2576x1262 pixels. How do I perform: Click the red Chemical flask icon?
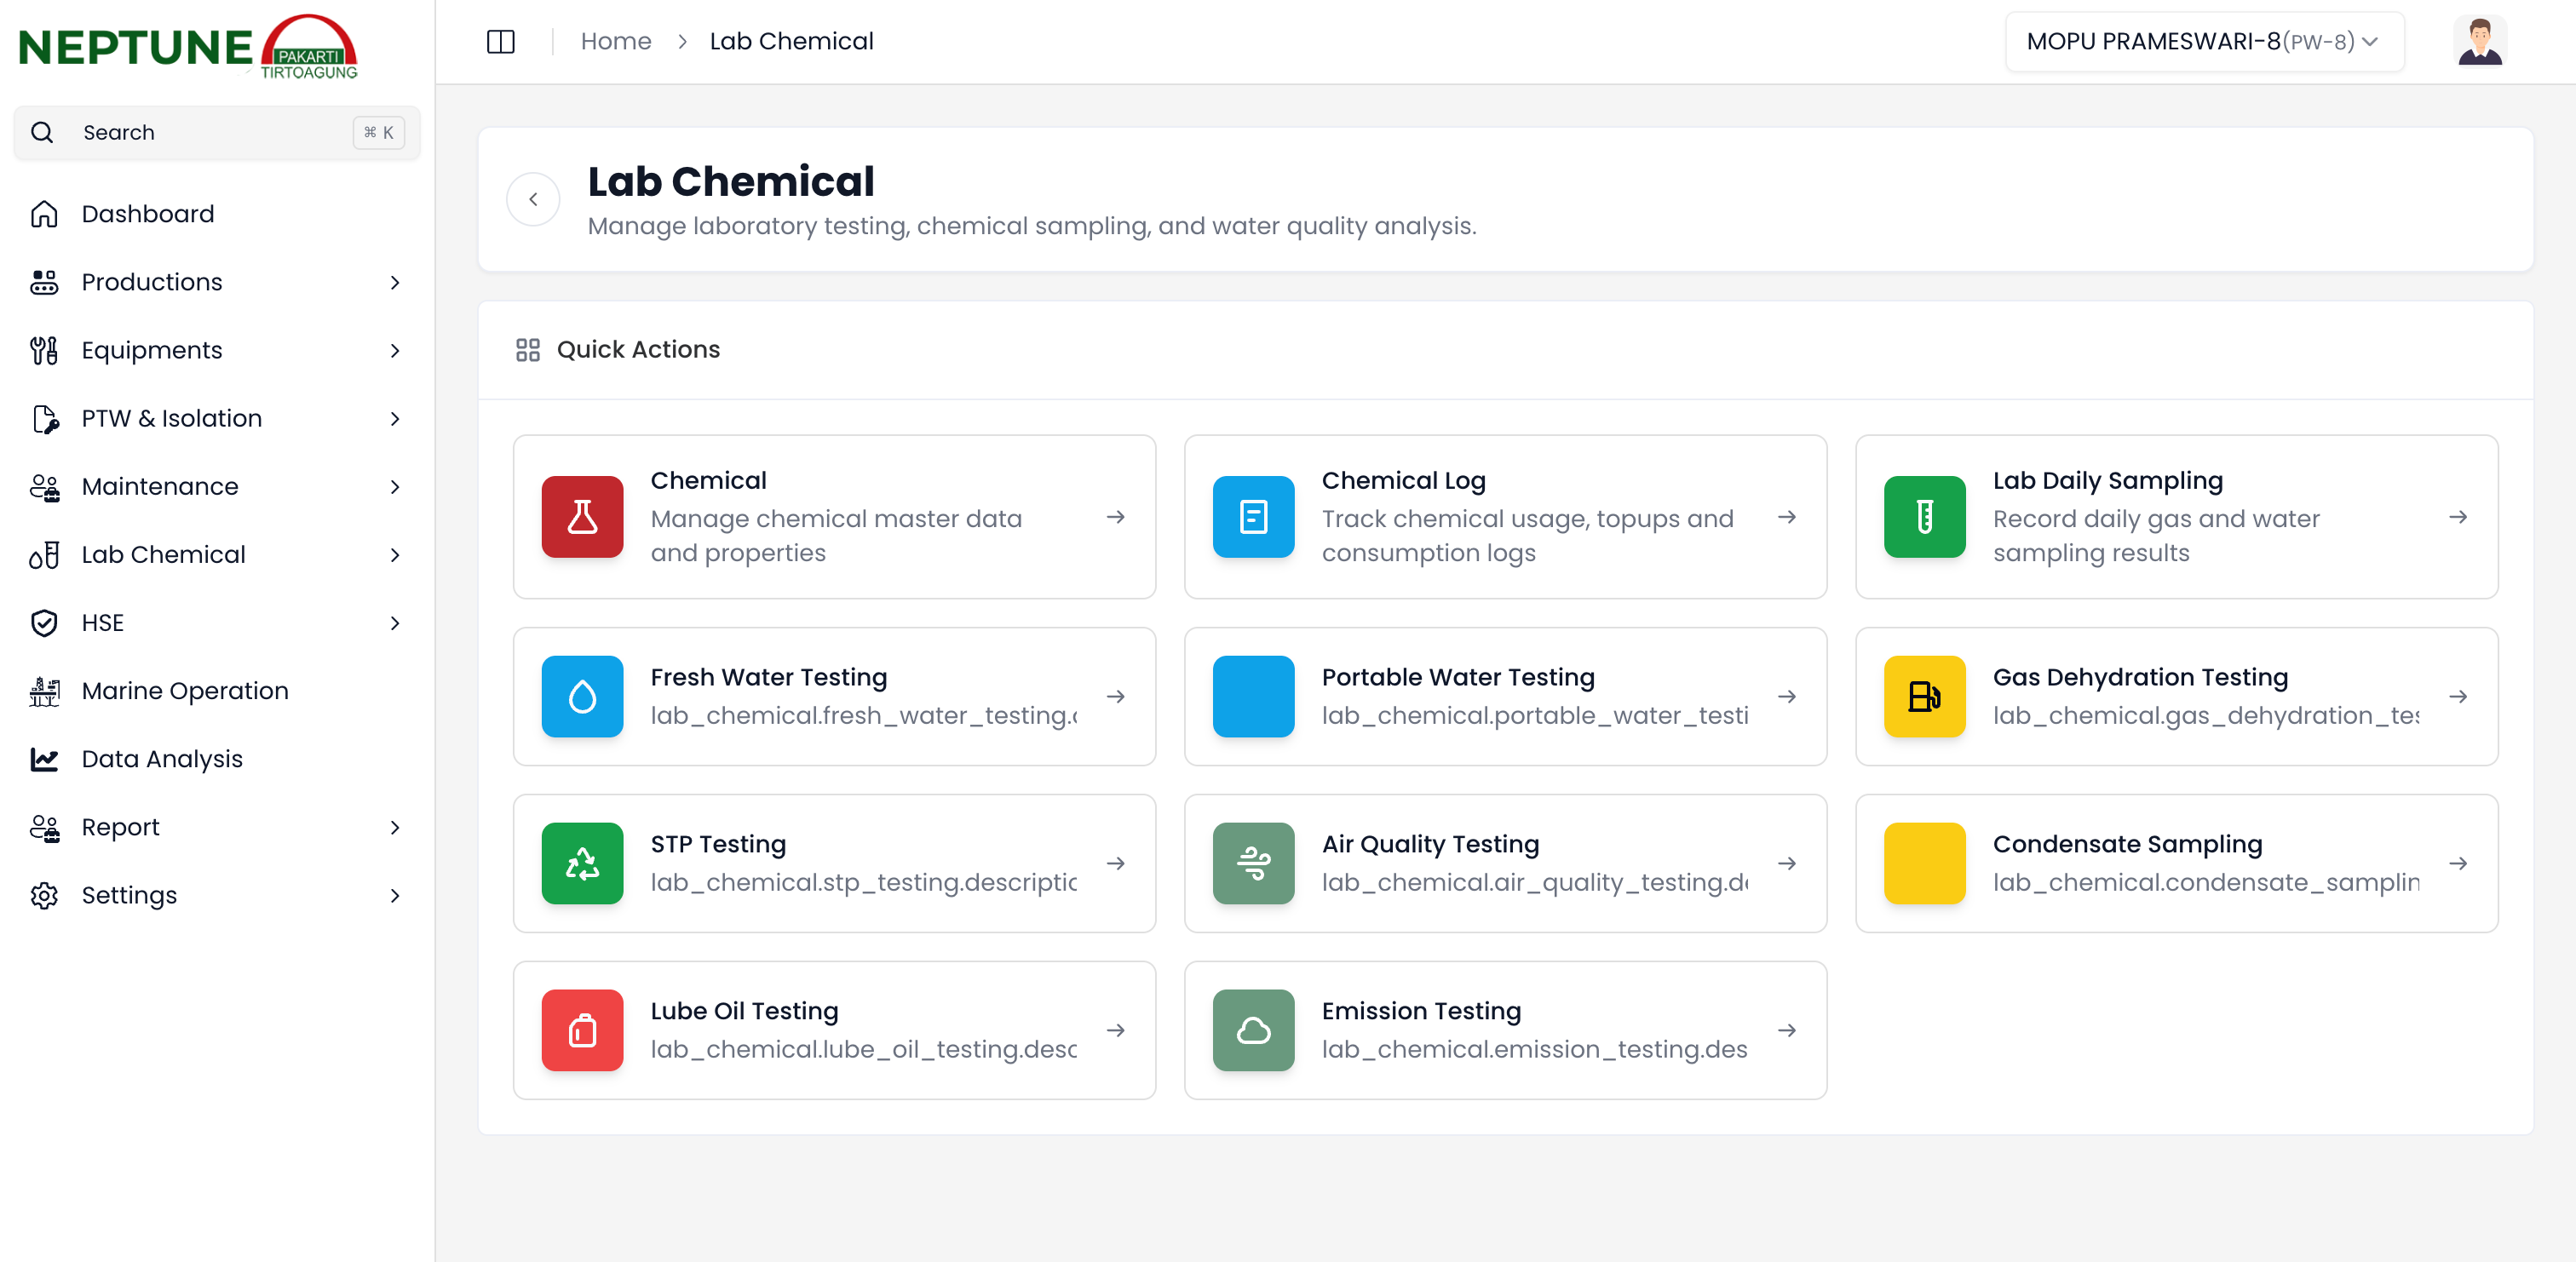[x=582, y=517]
